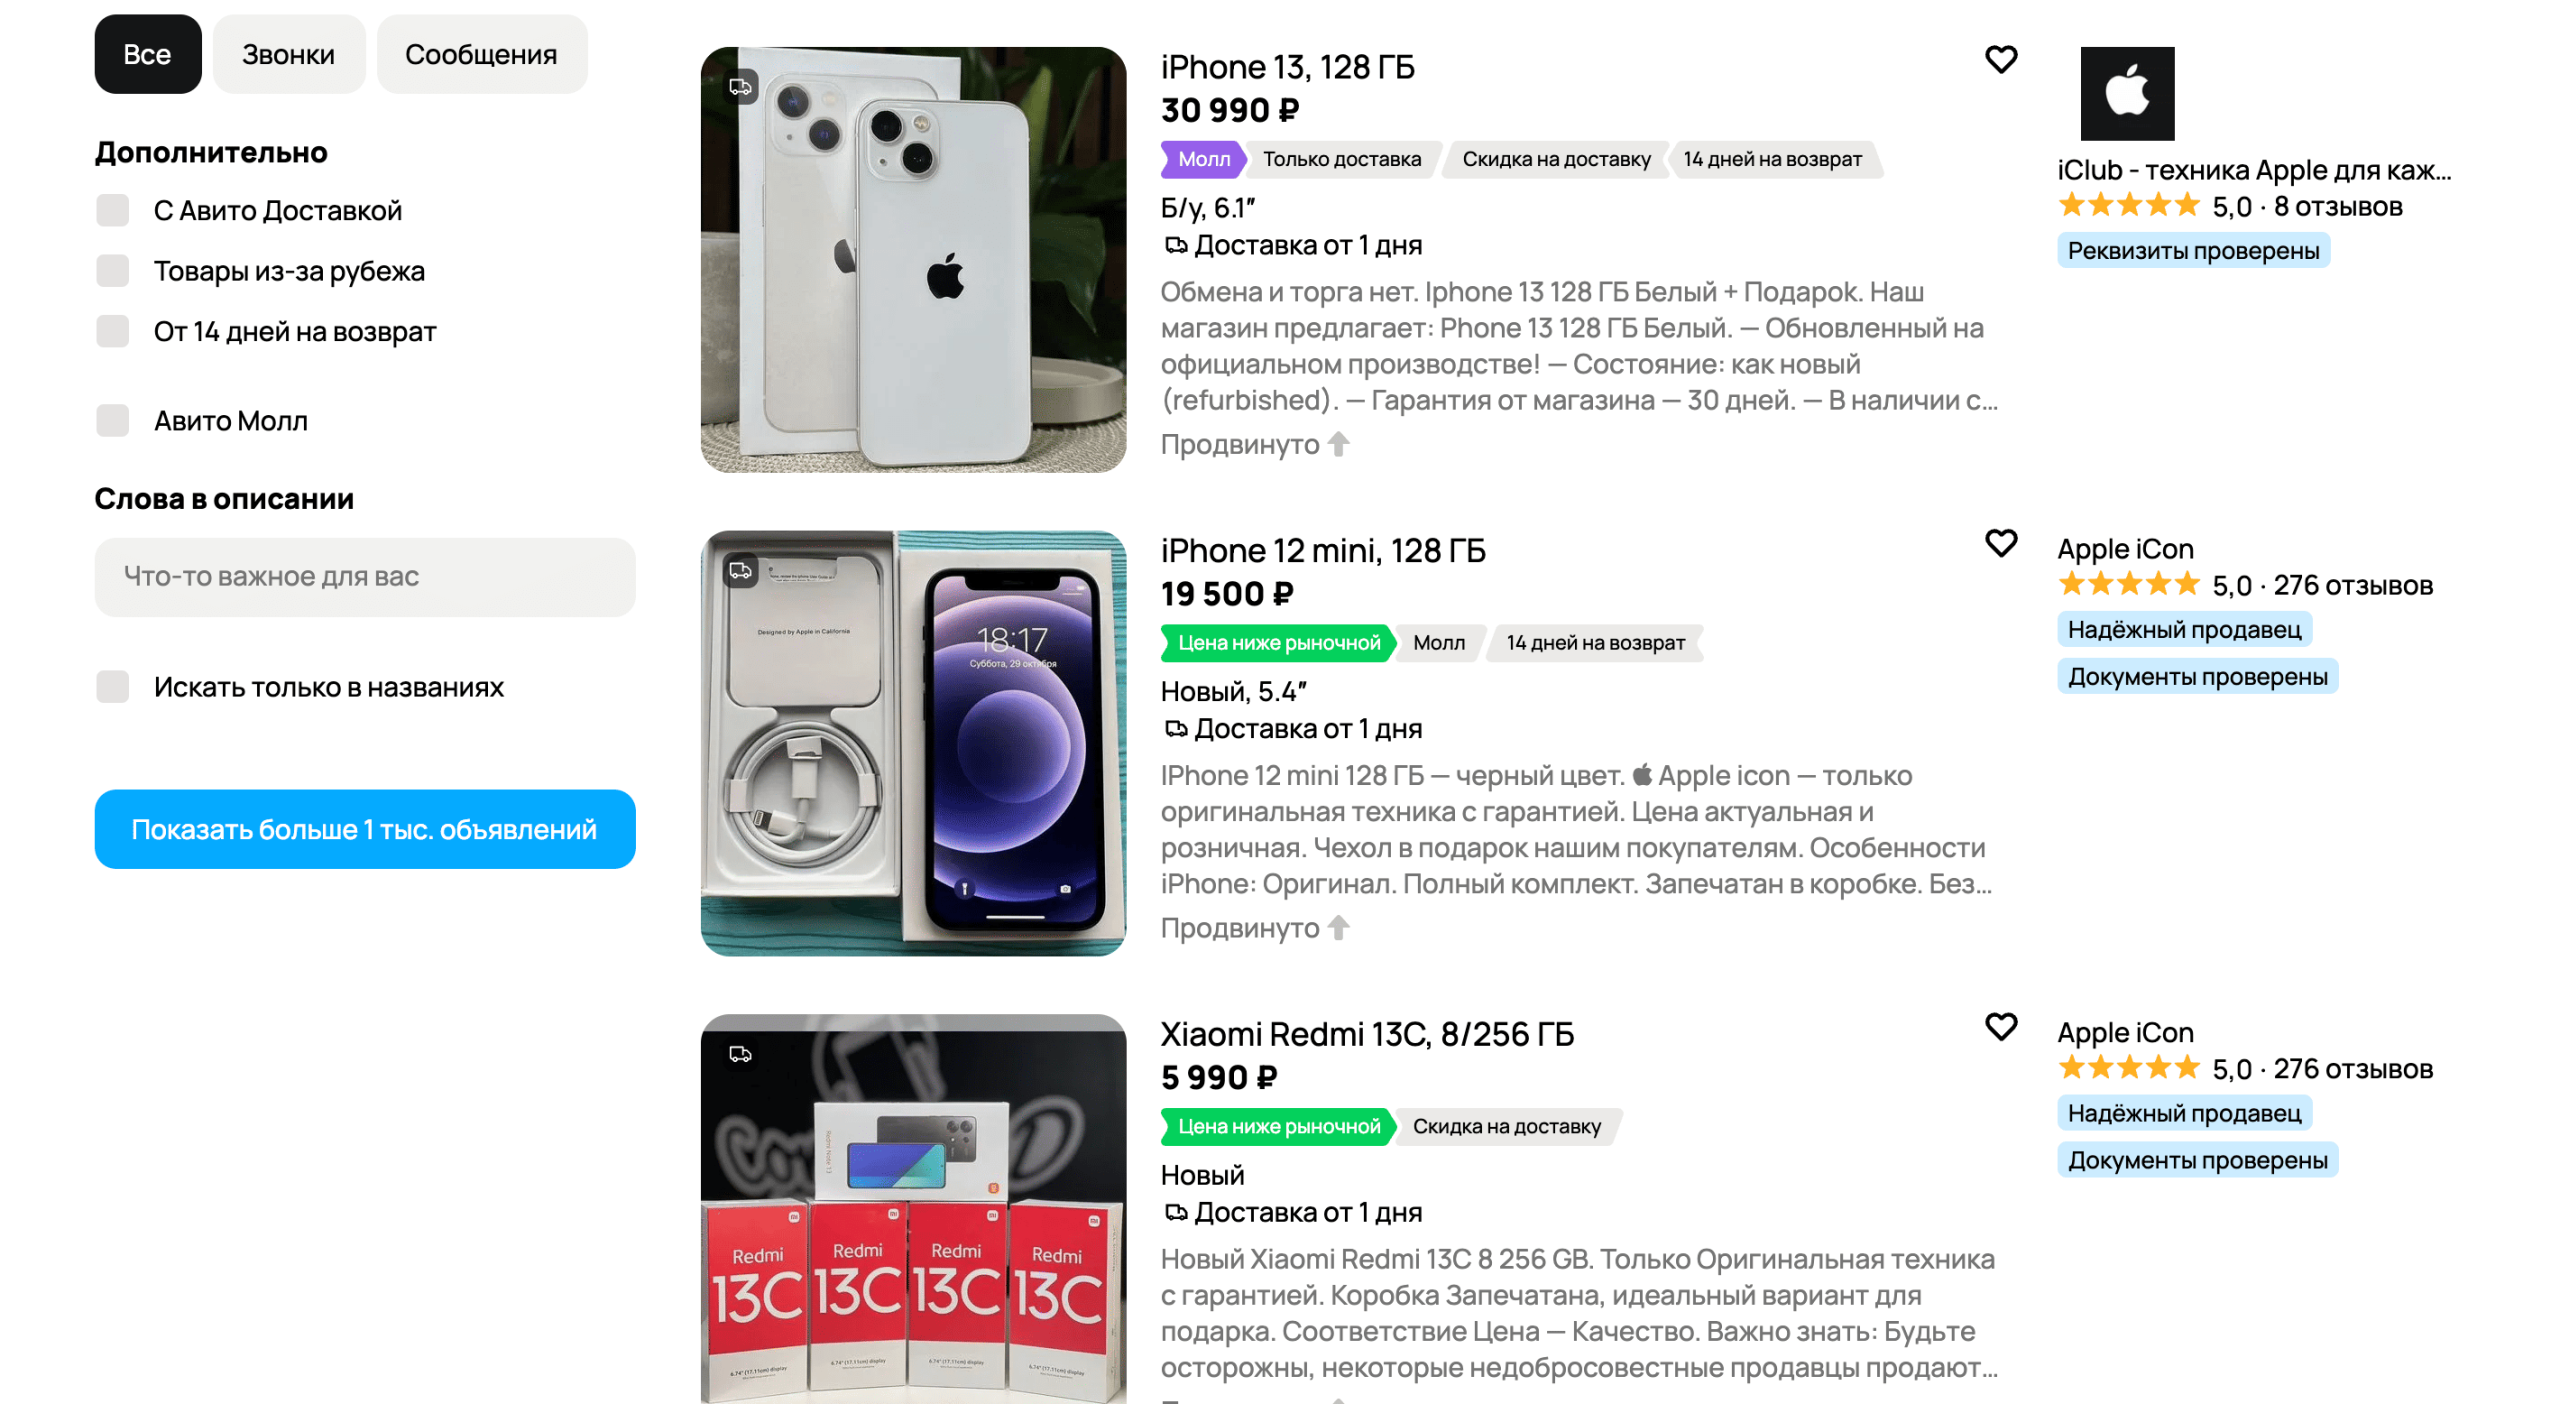Open iClub seller Apple logo avatar
This screenshot has height=1404, width=2560.
[2127, 93]
